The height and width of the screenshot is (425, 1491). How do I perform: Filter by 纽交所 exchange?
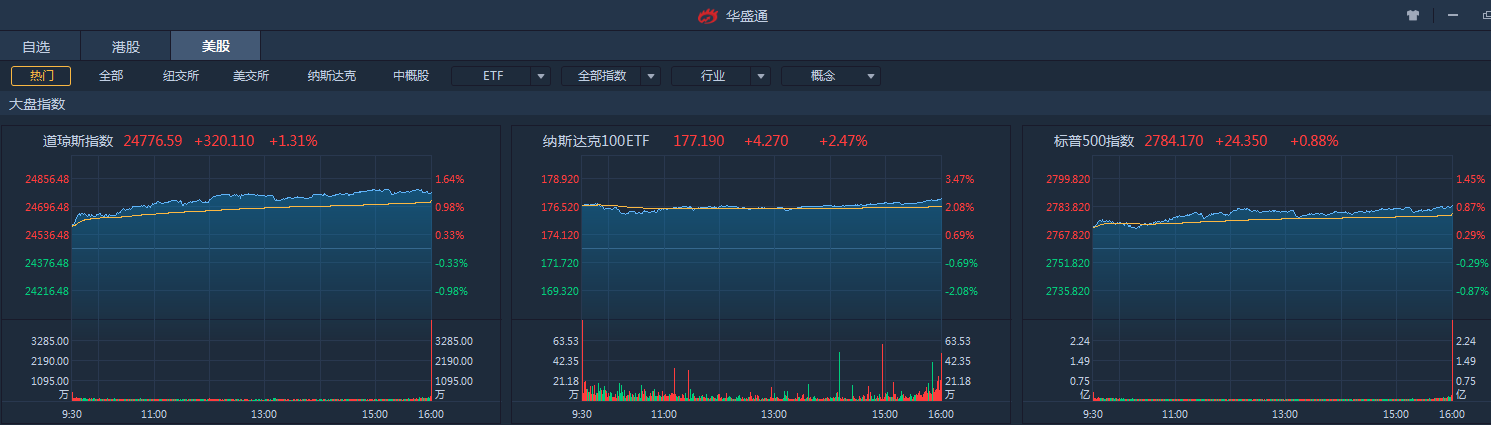[181, 76]
